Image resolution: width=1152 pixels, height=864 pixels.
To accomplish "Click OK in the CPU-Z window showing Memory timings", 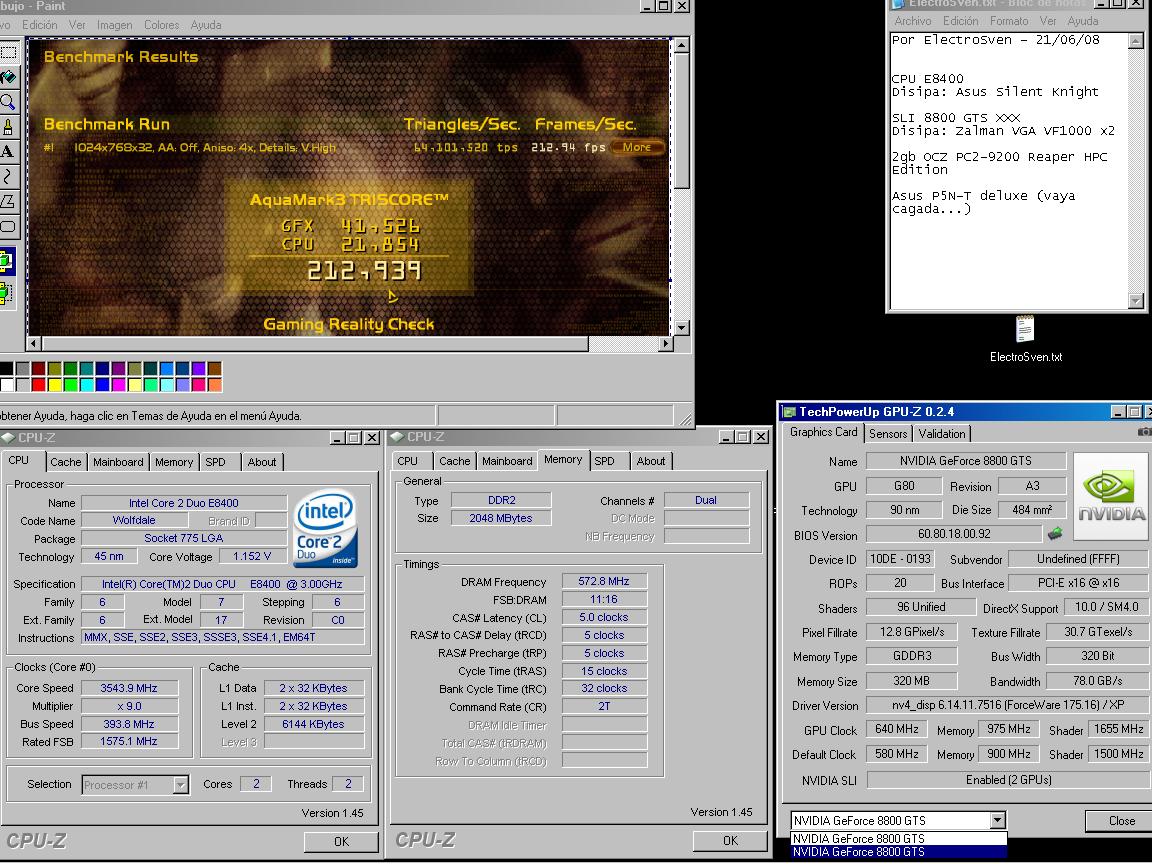I will pos(730,840).
